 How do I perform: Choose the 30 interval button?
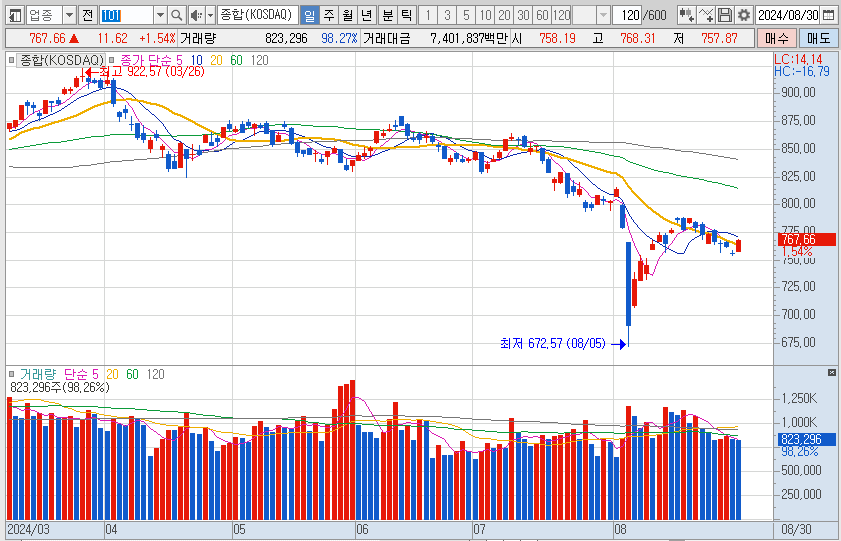[523, 15]
